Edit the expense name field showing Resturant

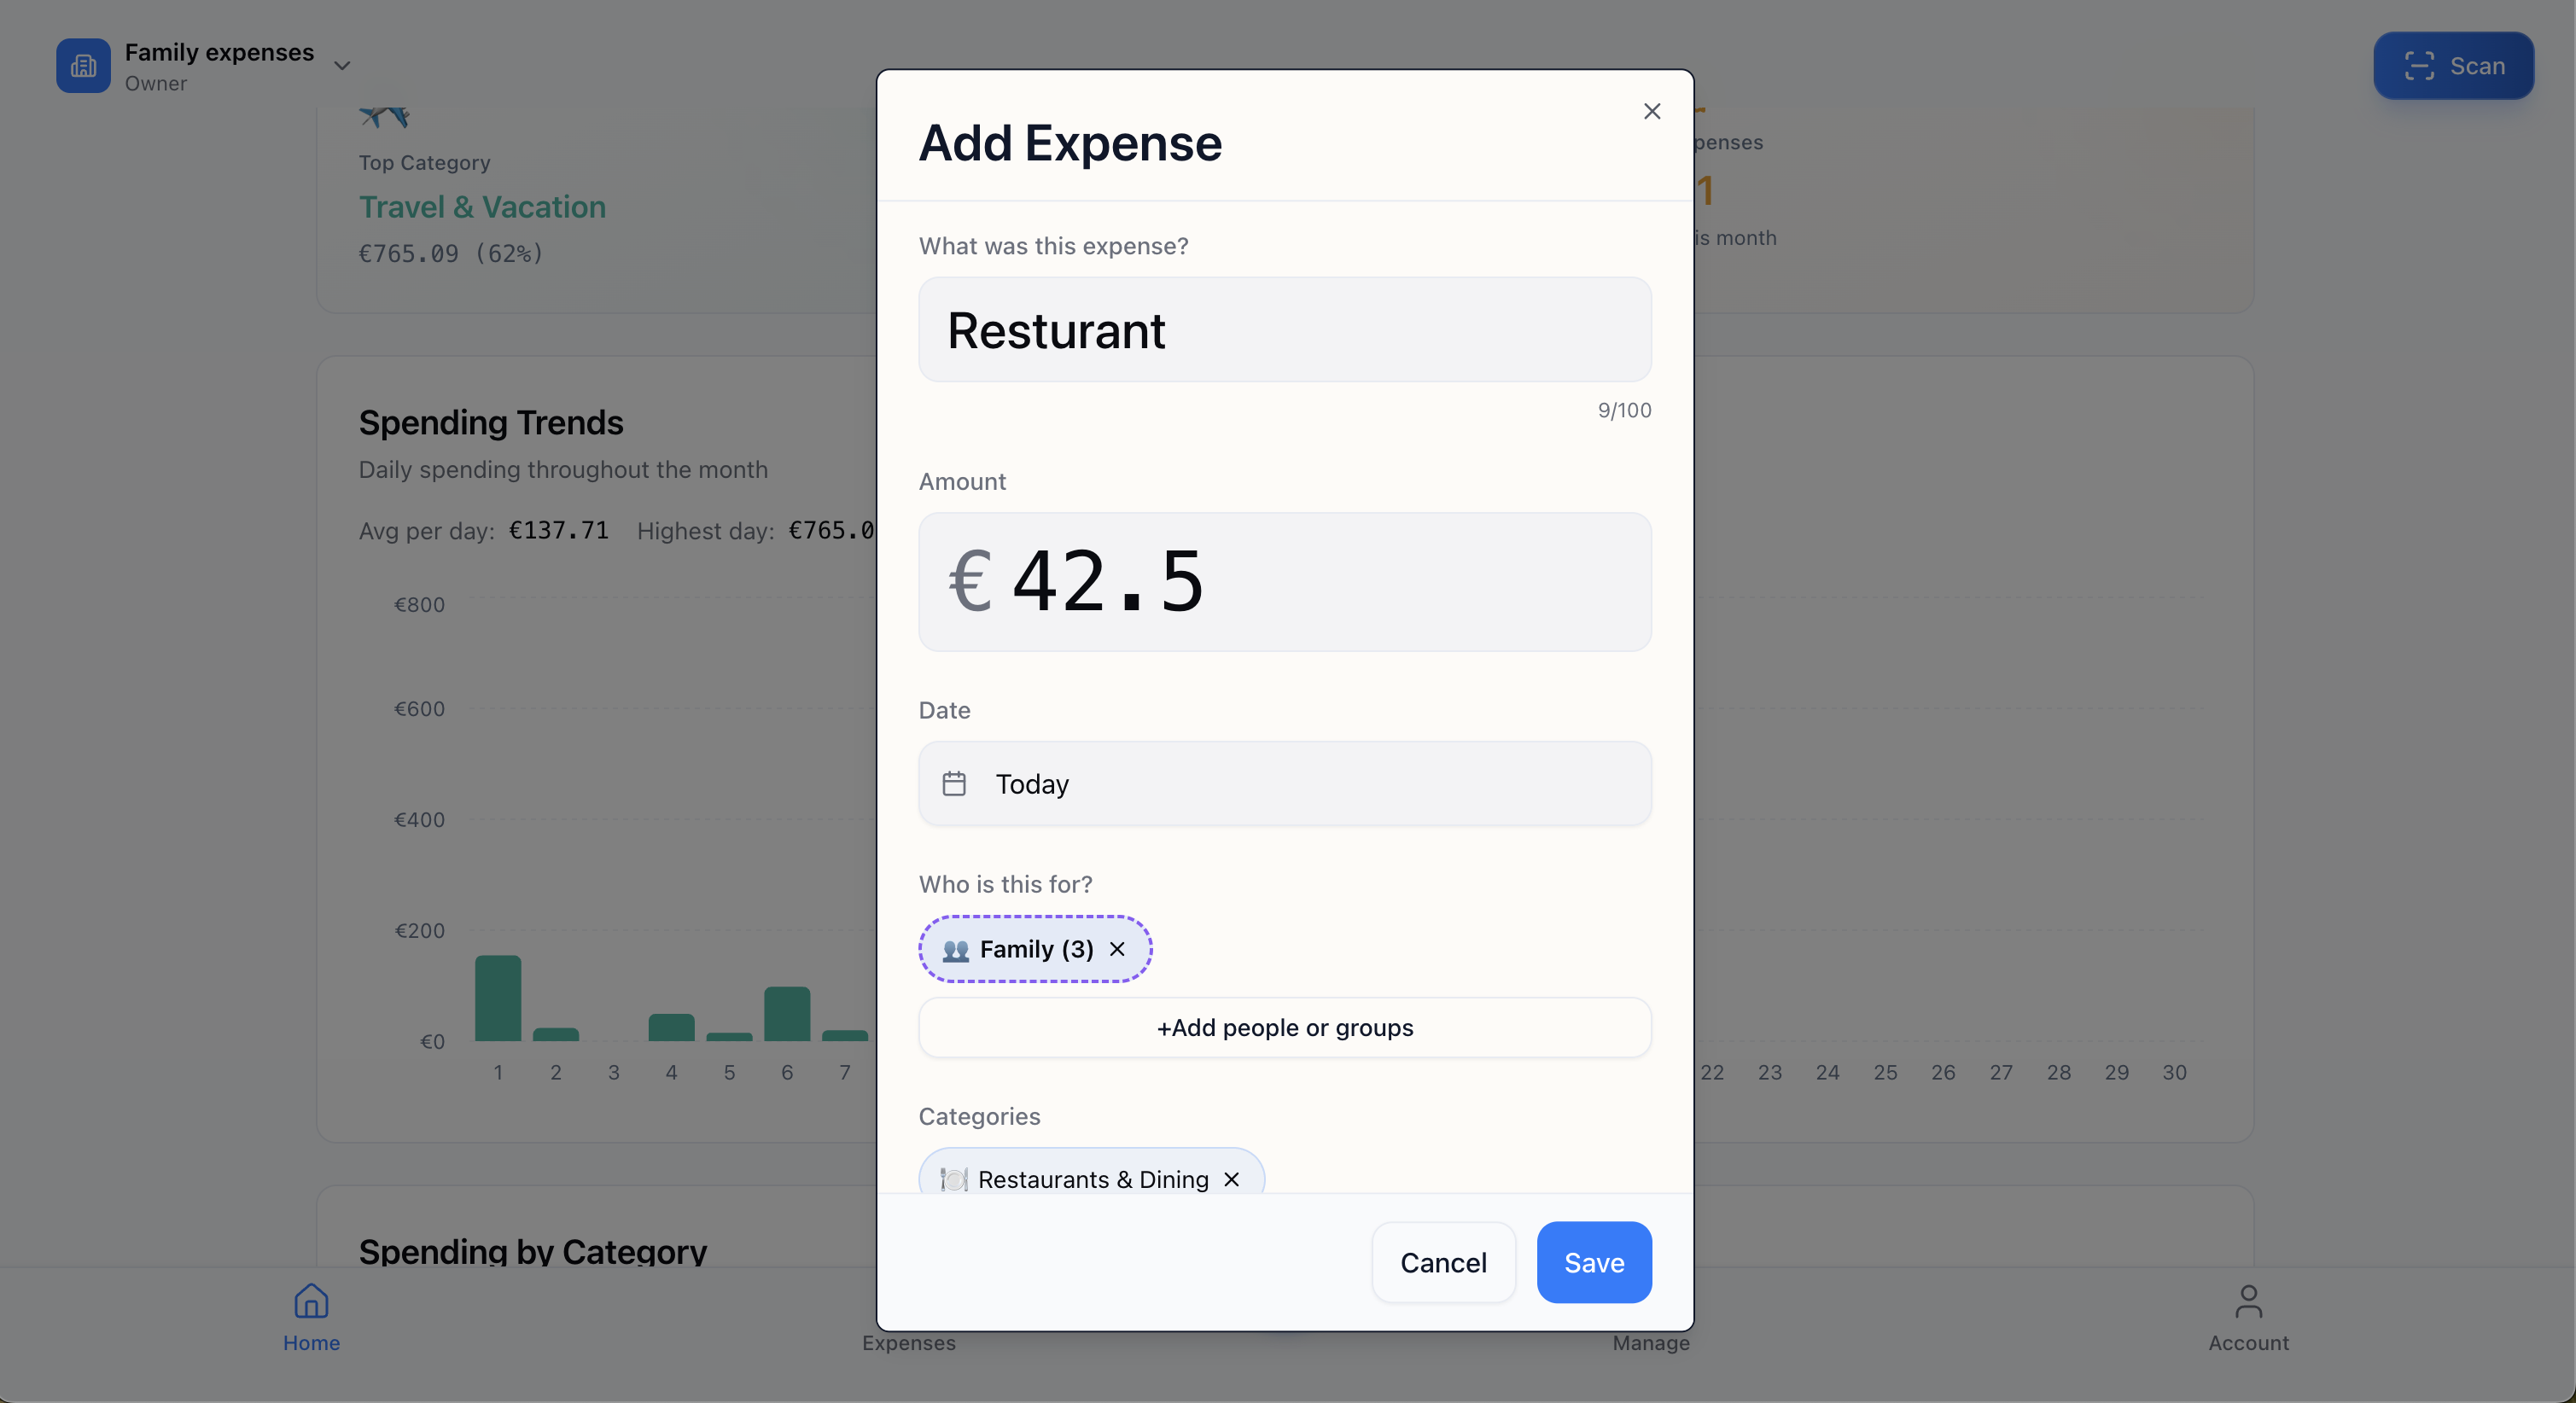coord(1284,330)
